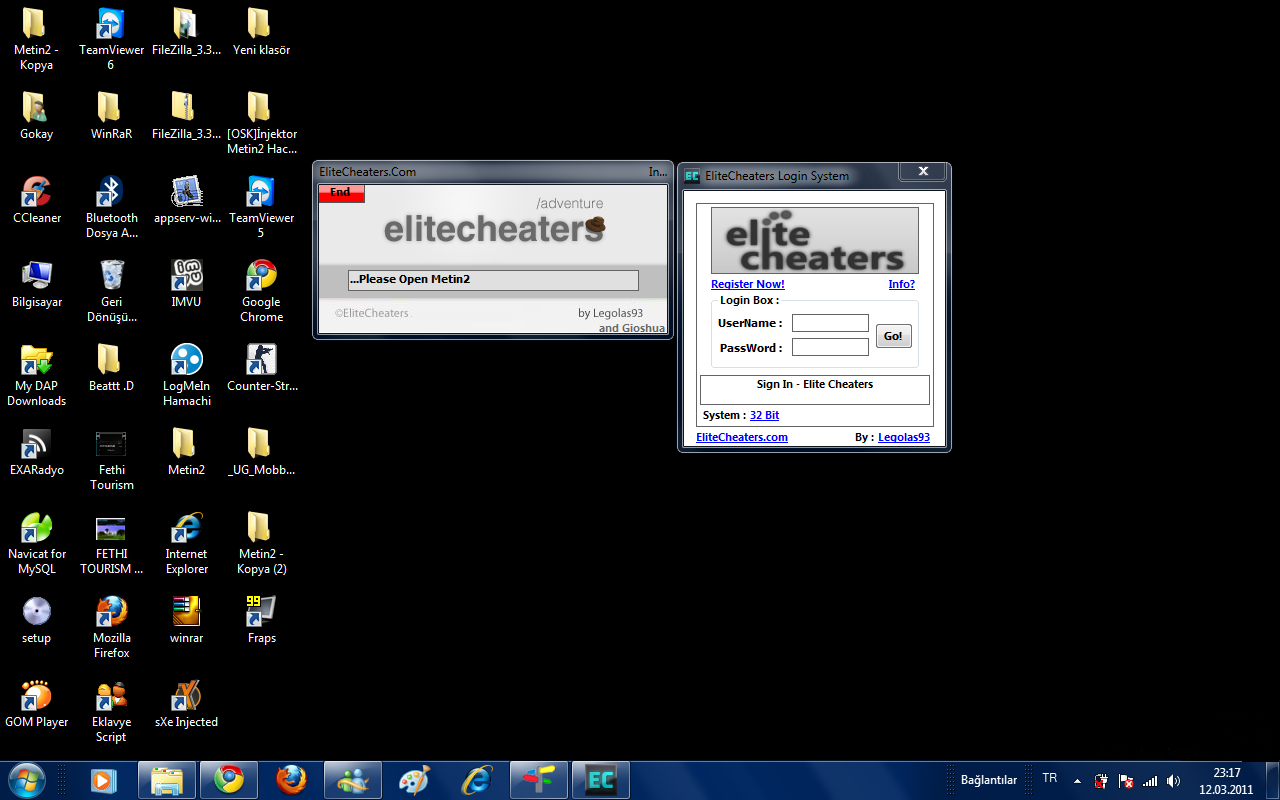1280x800 pixels.
Task: Select the Internet Explorer desktop shortcut
Action: click(187, 544)
